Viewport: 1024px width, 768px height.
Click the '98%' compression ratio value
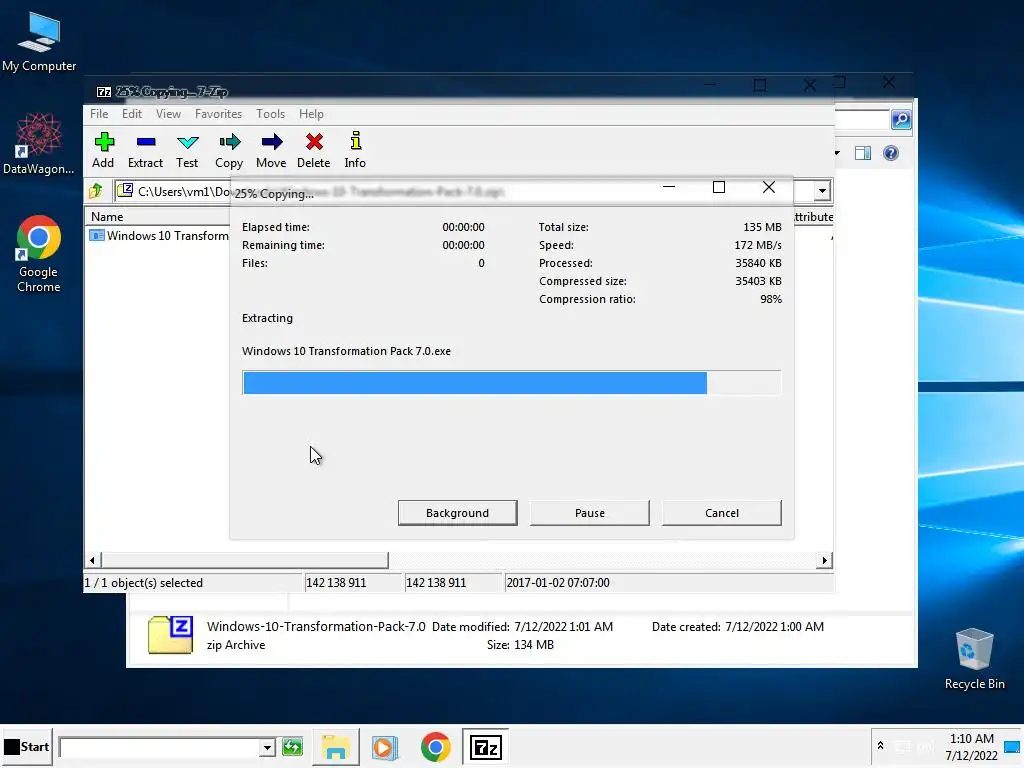click(x=771, y=299)
